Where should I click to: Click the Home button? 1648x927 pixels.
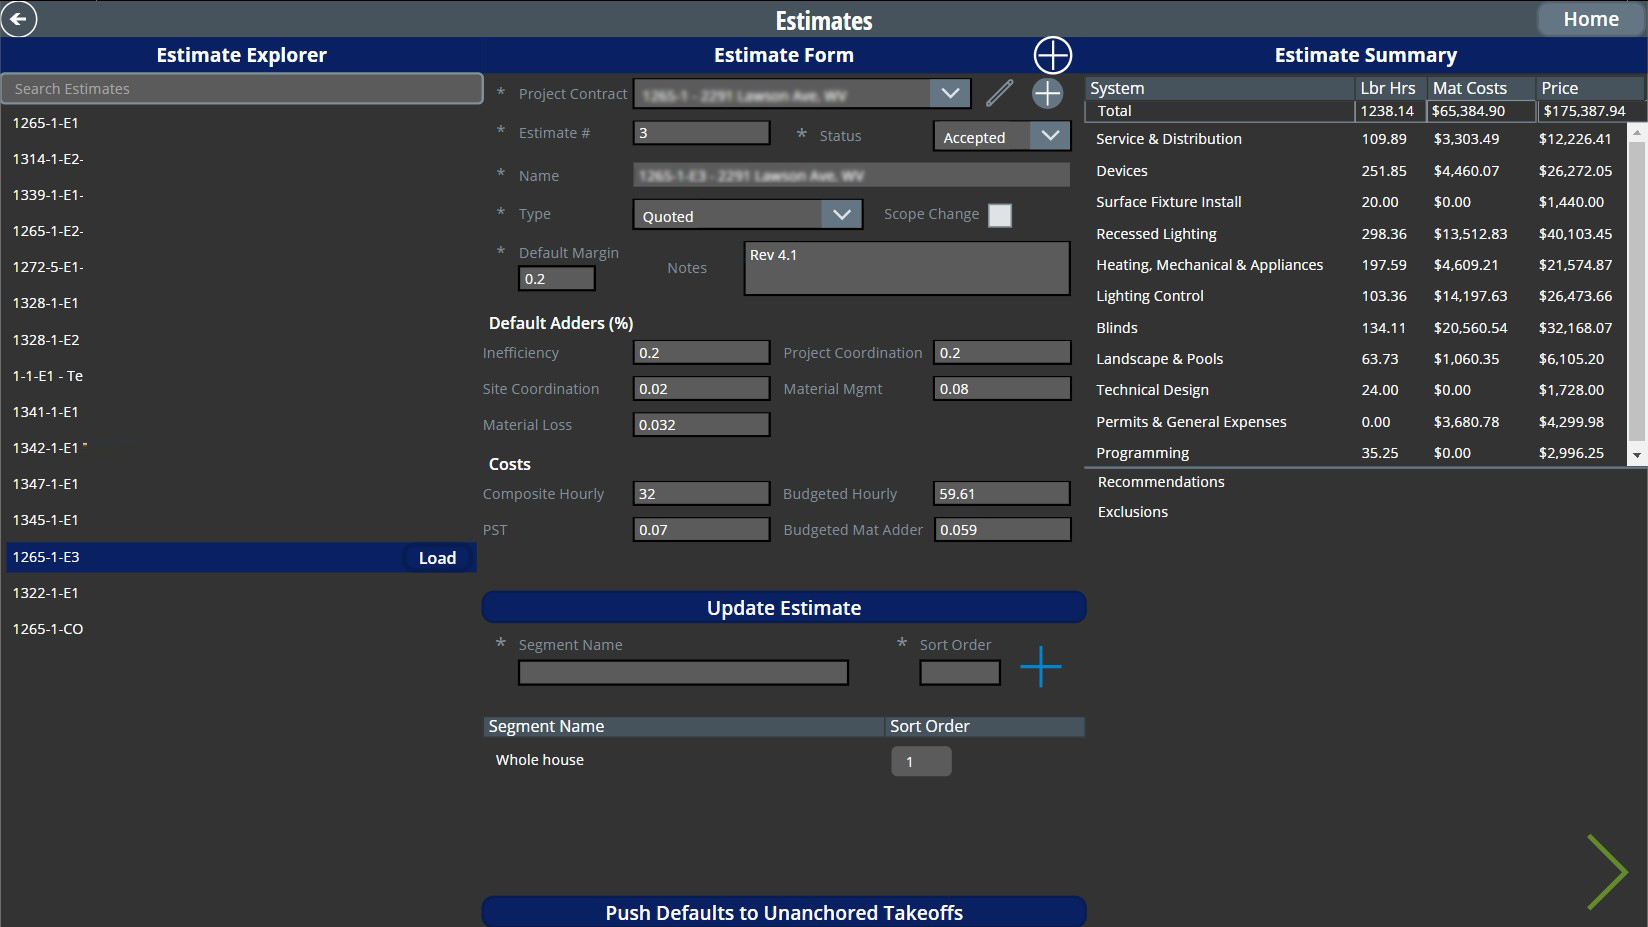pos(1590,18)
